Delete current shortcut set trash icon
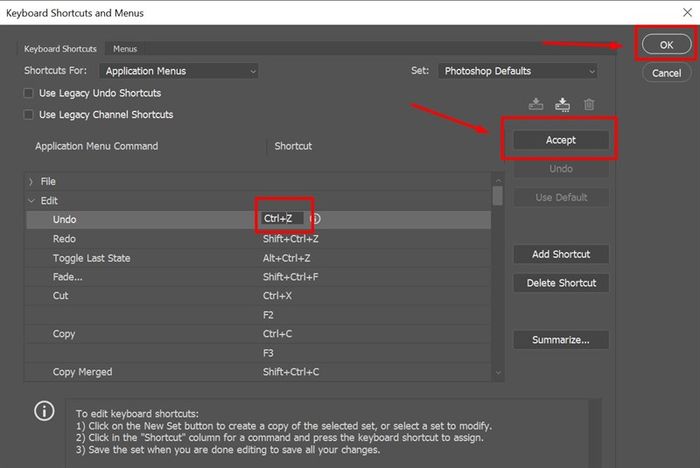Image resolution: width=700 pixels, height=468 pixels. (589, 104)
